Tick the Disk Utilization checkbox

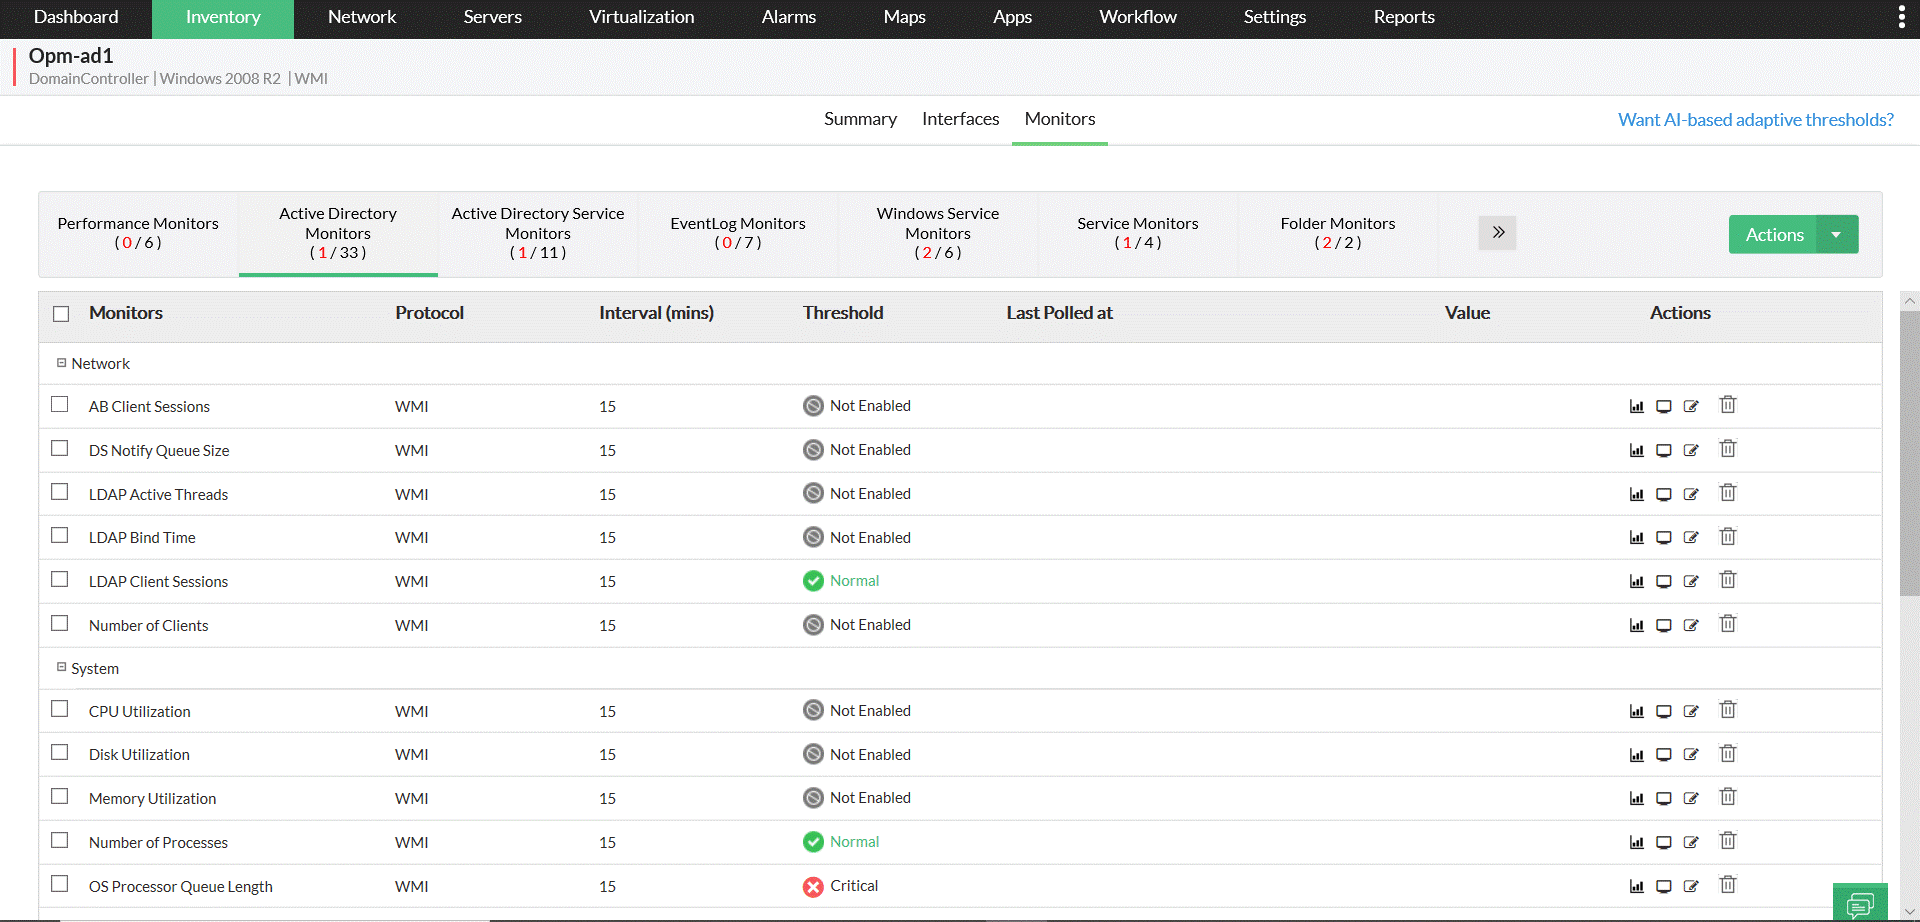tap(60, 753)
